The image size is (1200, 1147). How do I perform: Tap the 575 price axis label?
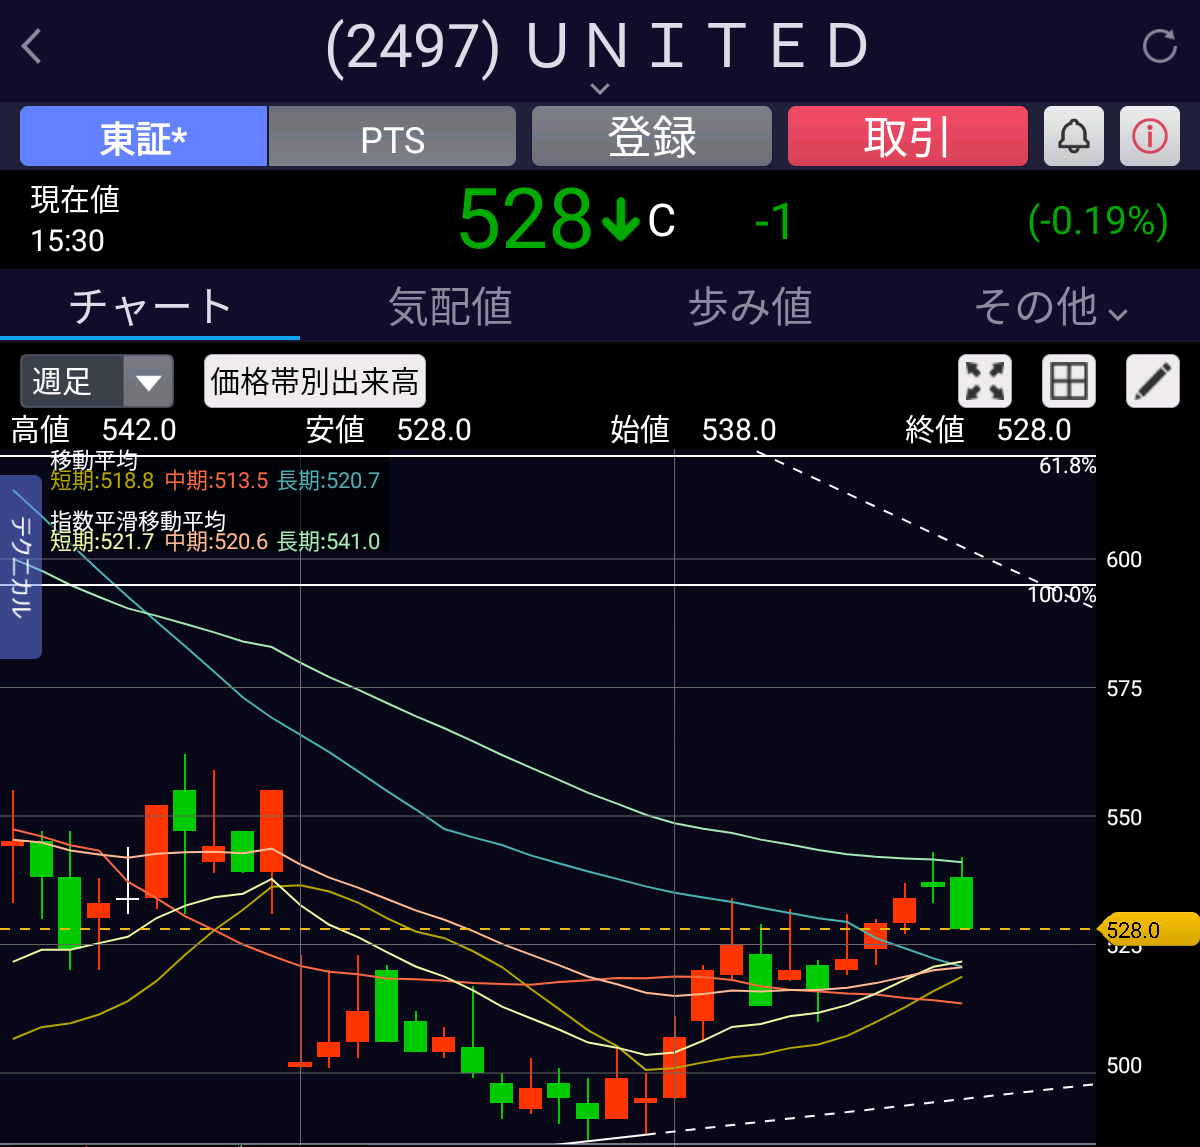pos(1124,689)
